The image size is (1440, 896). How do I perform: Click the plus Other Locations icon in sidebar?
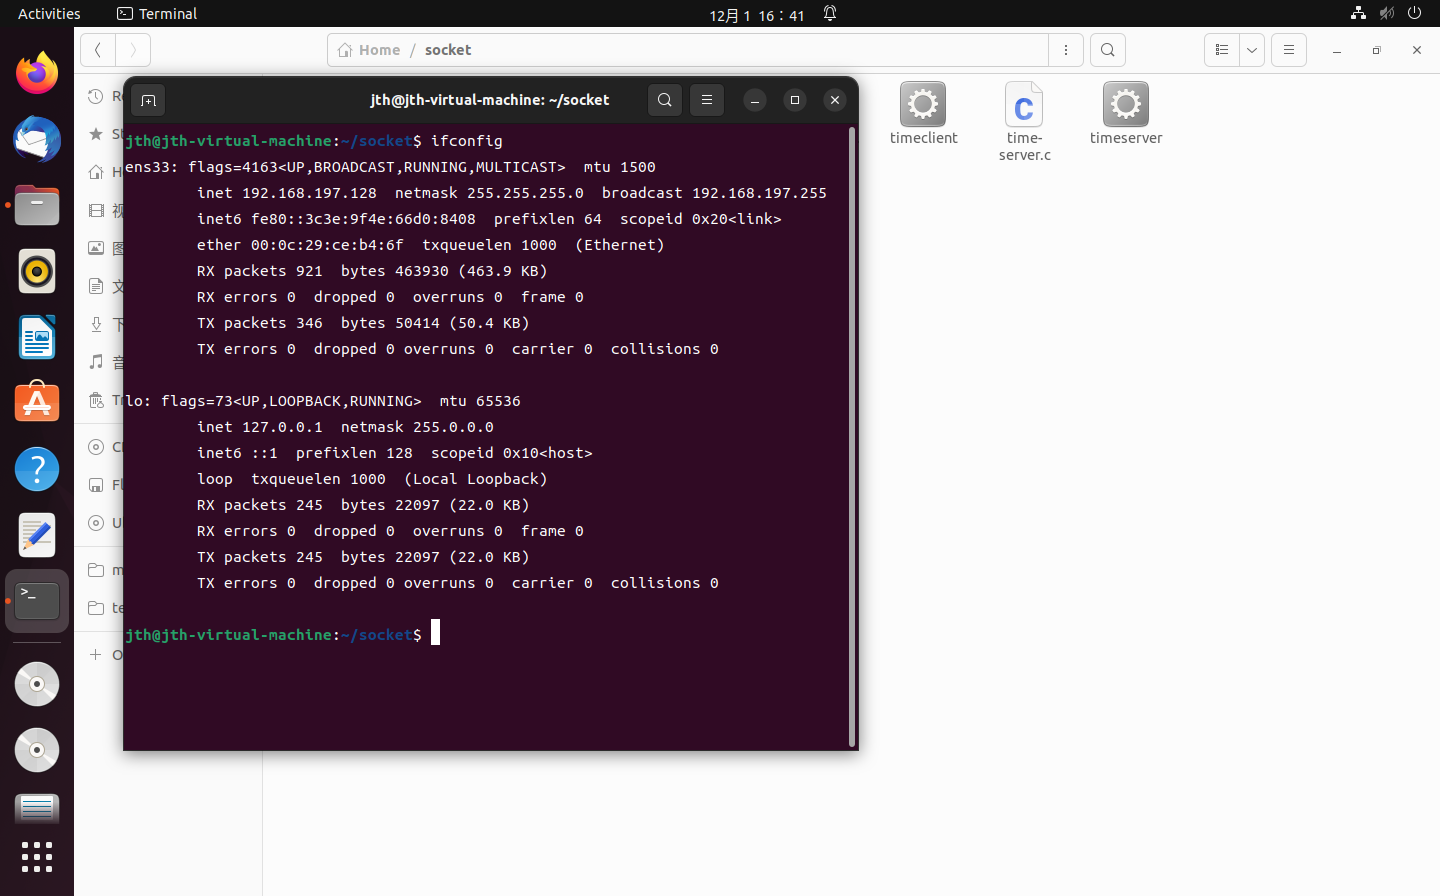click(x=96, y=655)
